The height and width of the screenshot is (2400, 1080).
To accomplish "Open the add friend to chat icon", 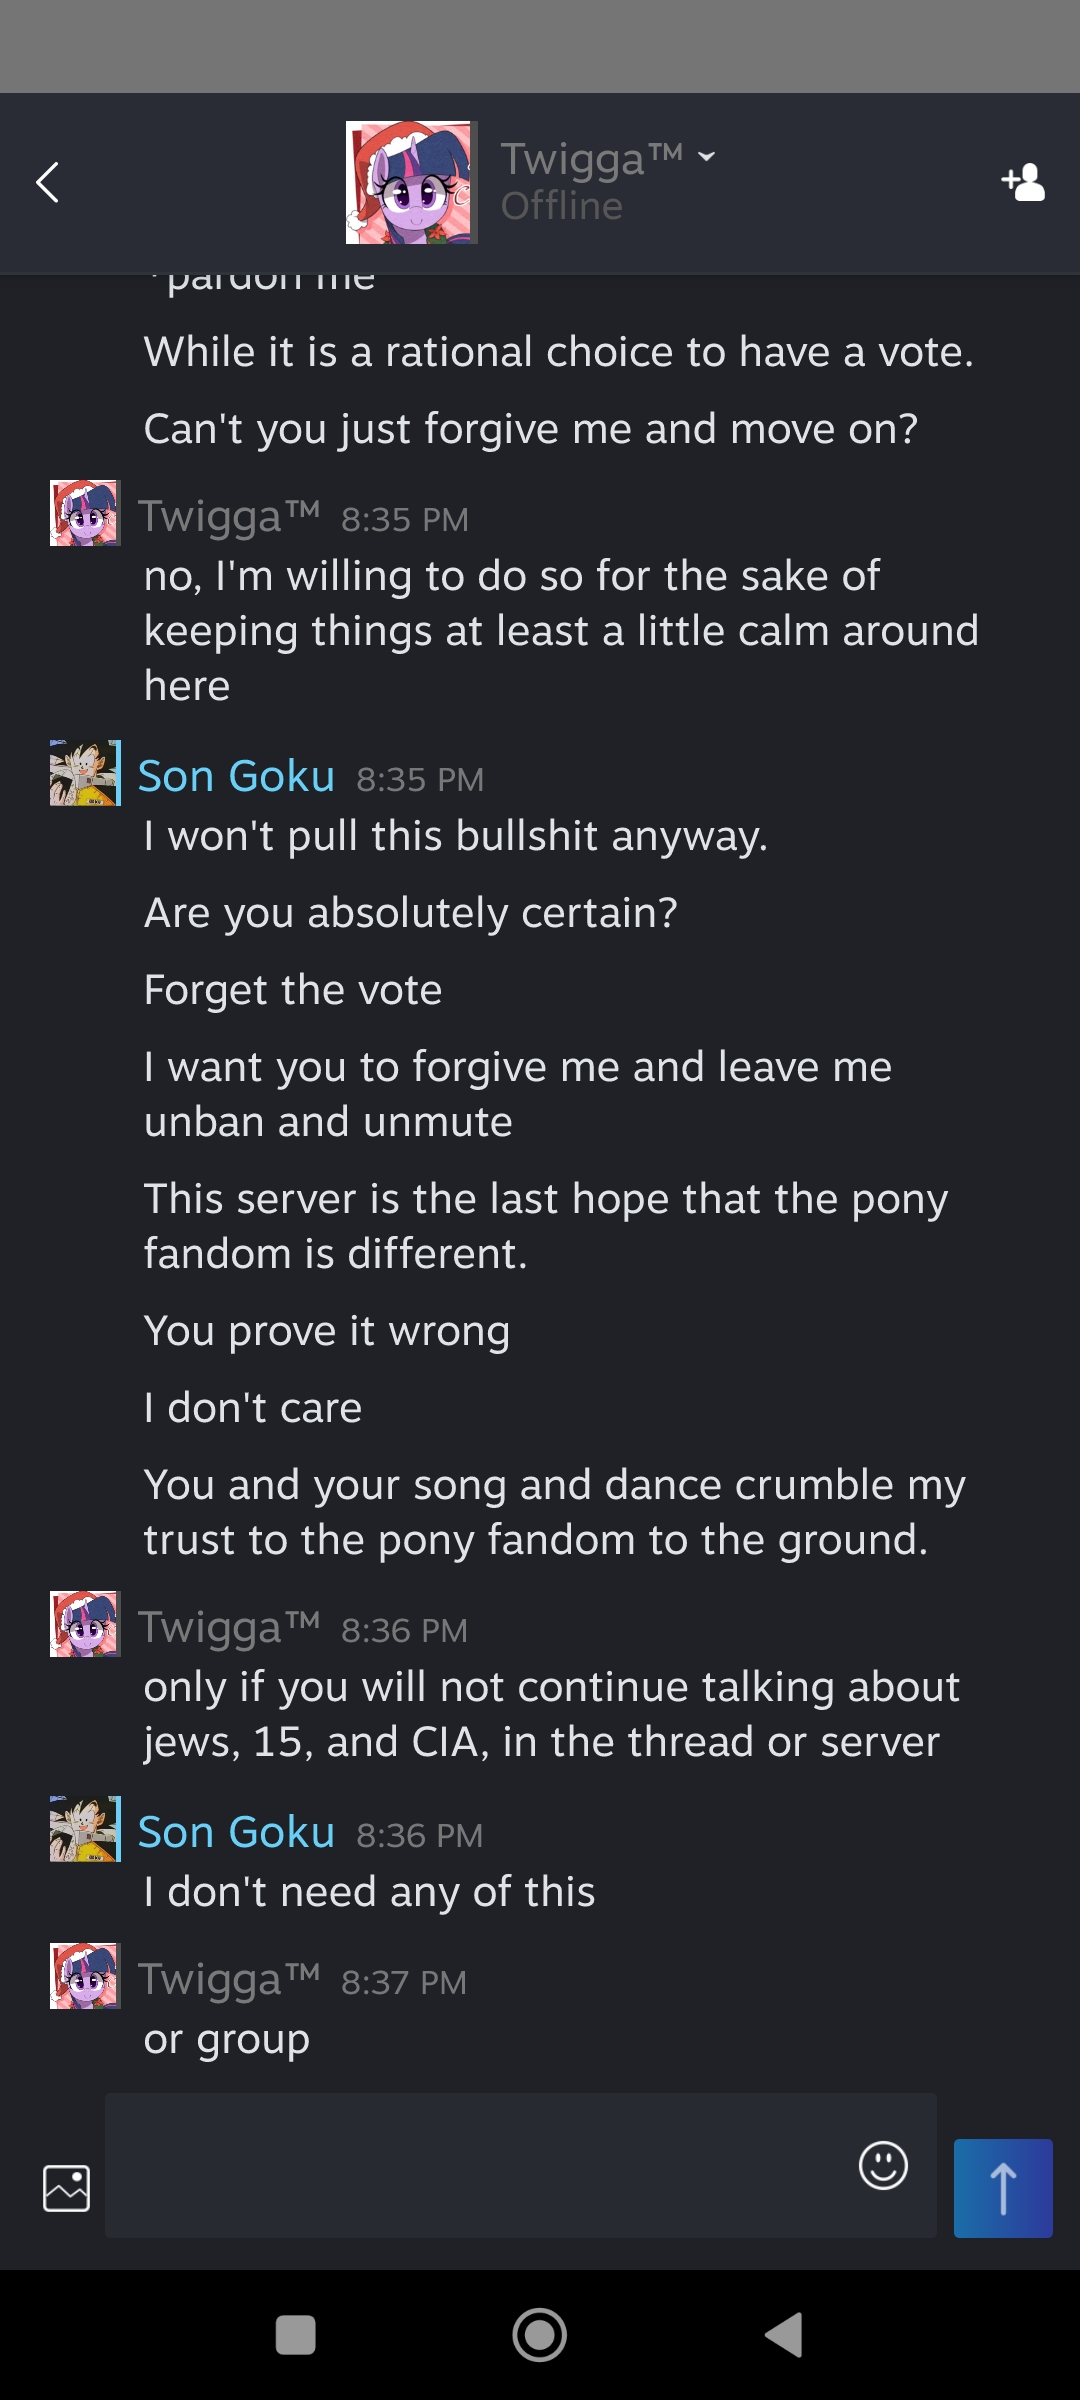I will tap(1023, 182).
